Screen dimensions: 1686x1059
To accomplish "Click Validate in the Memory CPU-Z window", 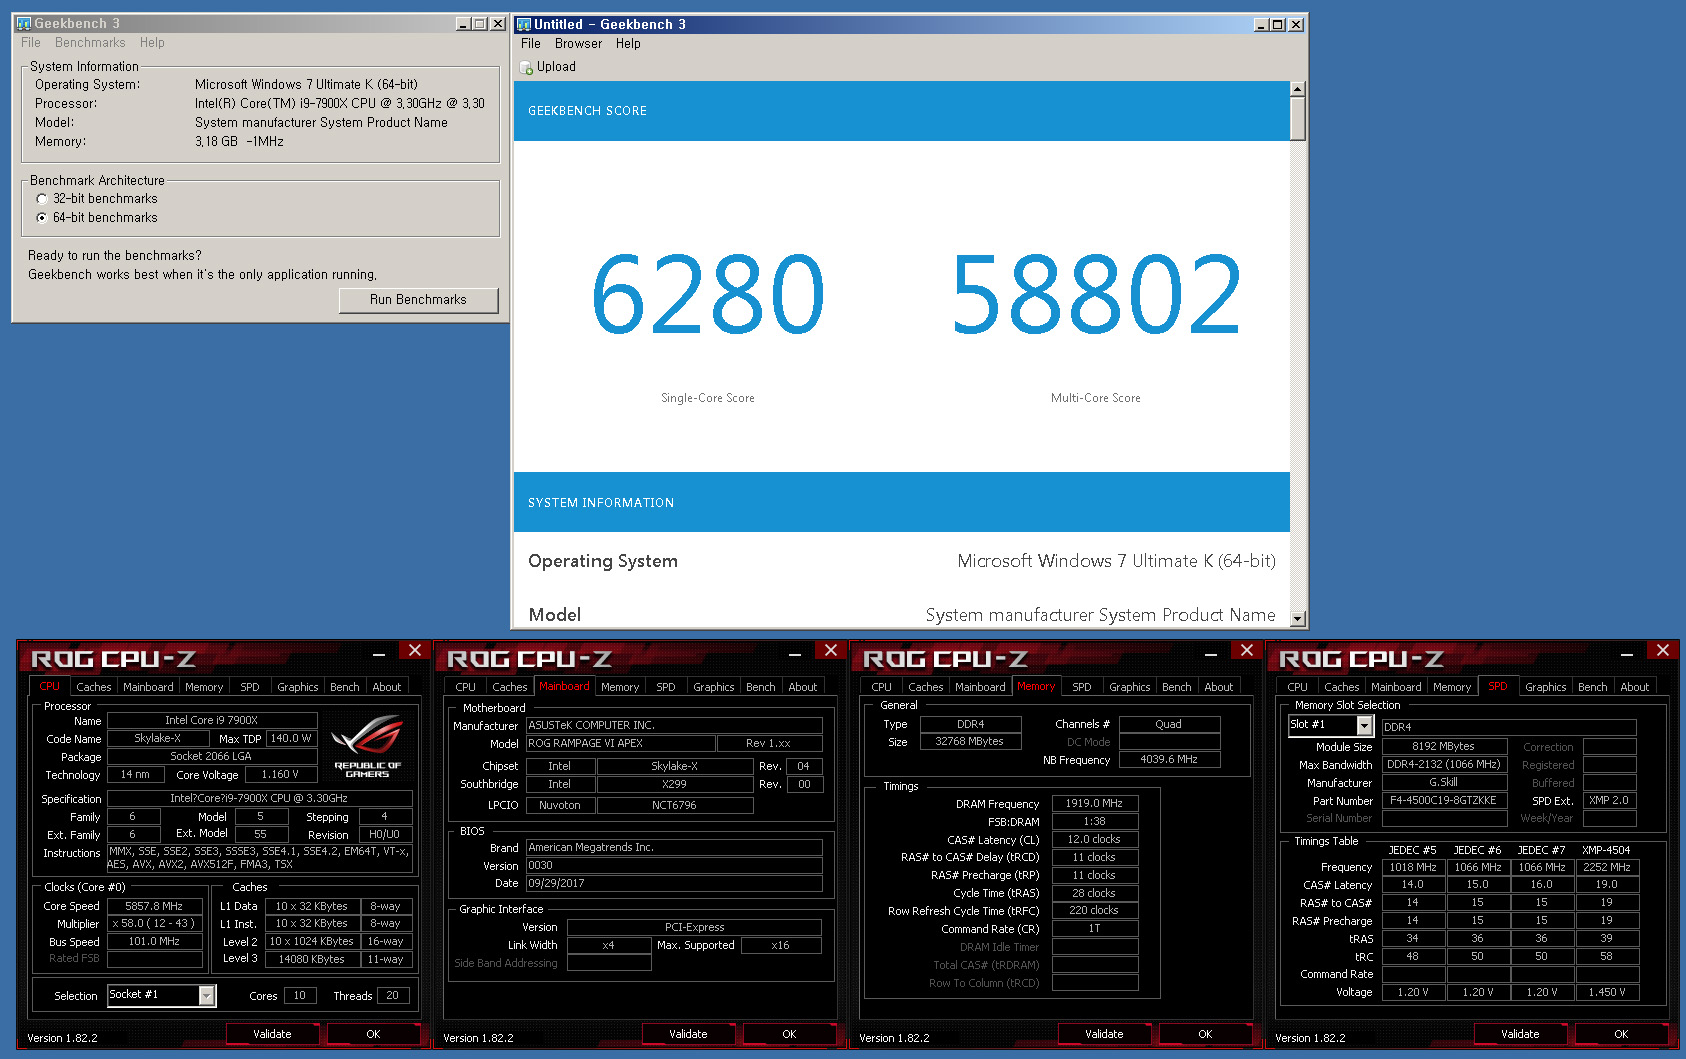I will tap(1104, 1034).
